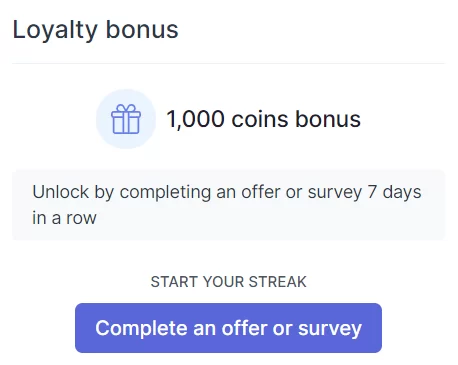The height and width of the screenshot is (365, 458).
Task: Click the gift box icon
Action: tap(126, 119)
